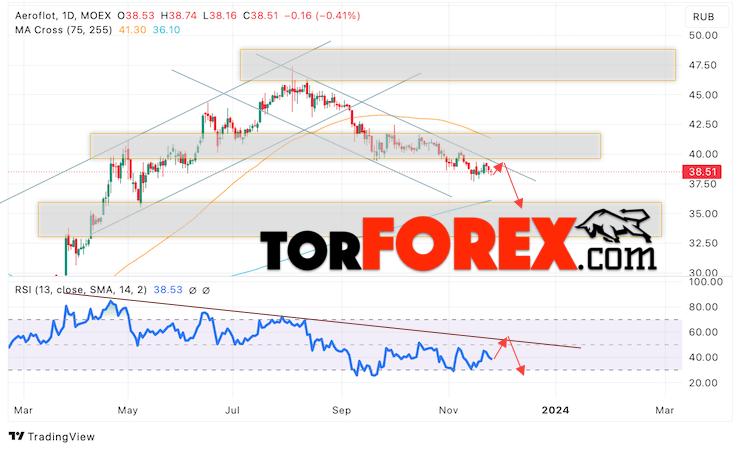The width and height of the screenshot is (741, 451).
Task: Select the gray resistance zone near 47.50
Action: (457, 65)
